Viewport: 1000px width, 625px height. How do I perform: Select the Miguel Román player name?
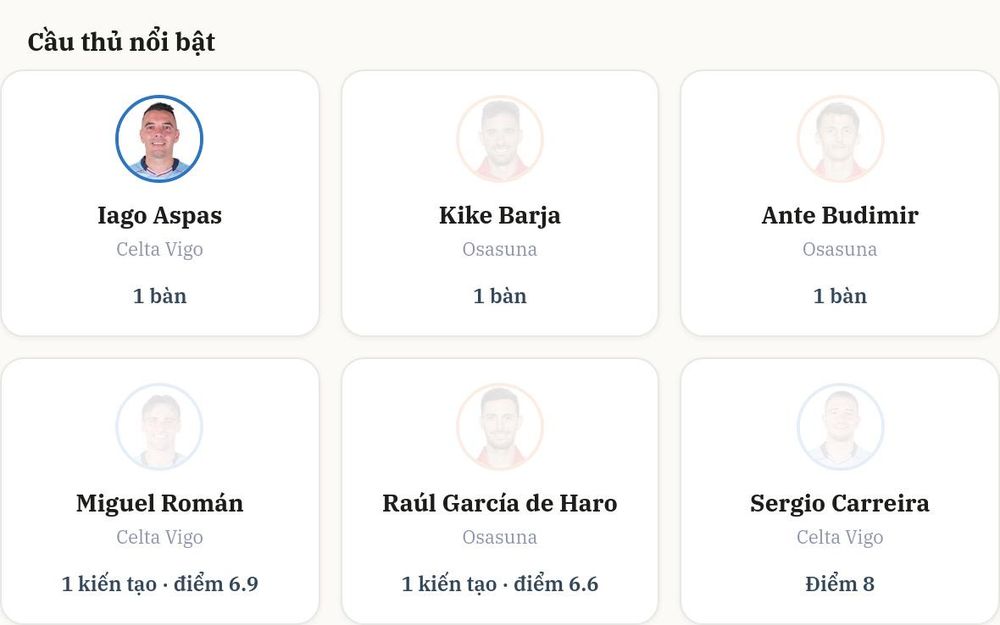pos(159,503)
